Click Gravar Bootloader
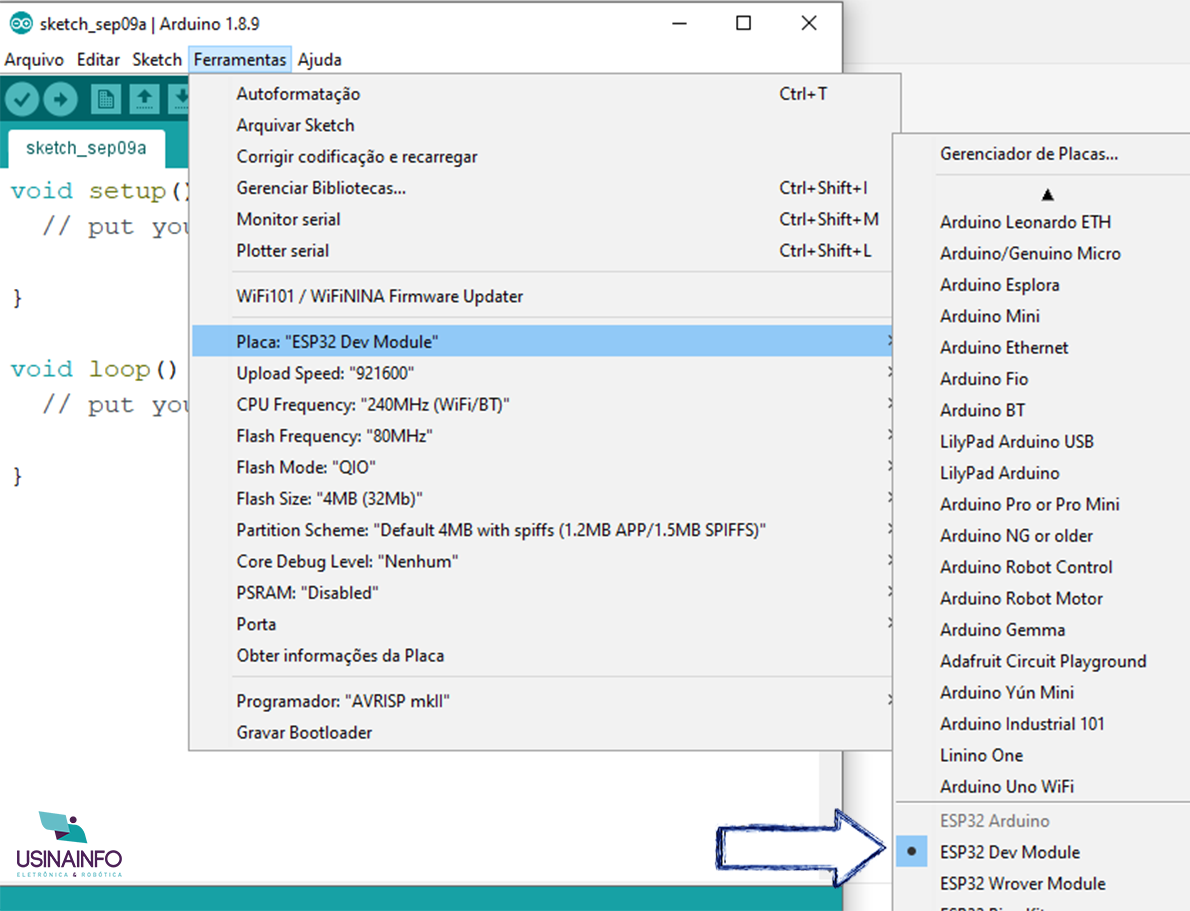Viewport: 1190px width, 911px height. click(x=541, y=733)
